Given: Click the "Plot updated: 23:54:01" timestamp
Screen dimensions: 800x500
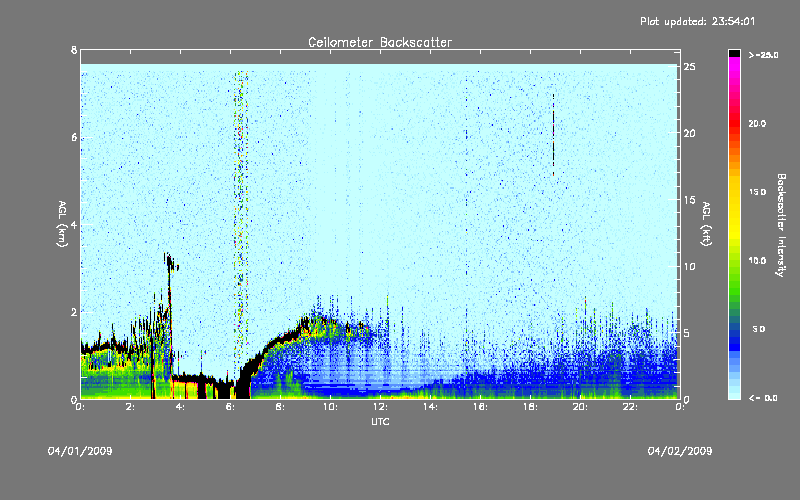Looking at the screenshot, I should click(697, 21).
